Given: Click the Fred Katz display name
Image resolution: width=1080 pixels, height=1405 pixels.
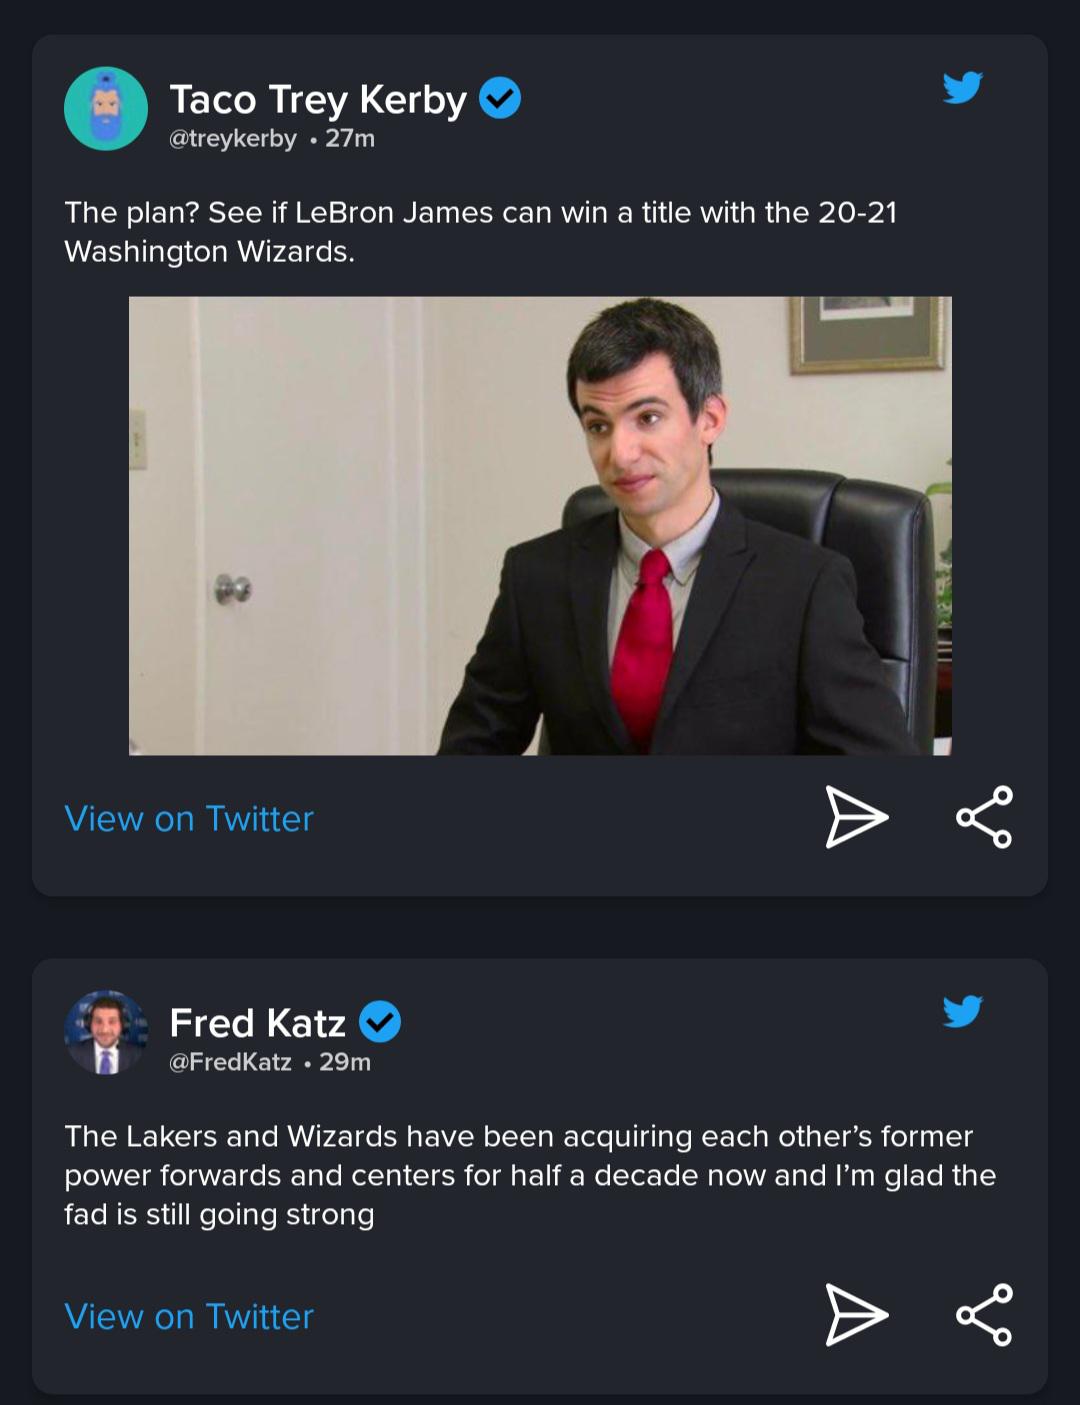Looking at the screenshot, I should click(x=257, y=1023).
